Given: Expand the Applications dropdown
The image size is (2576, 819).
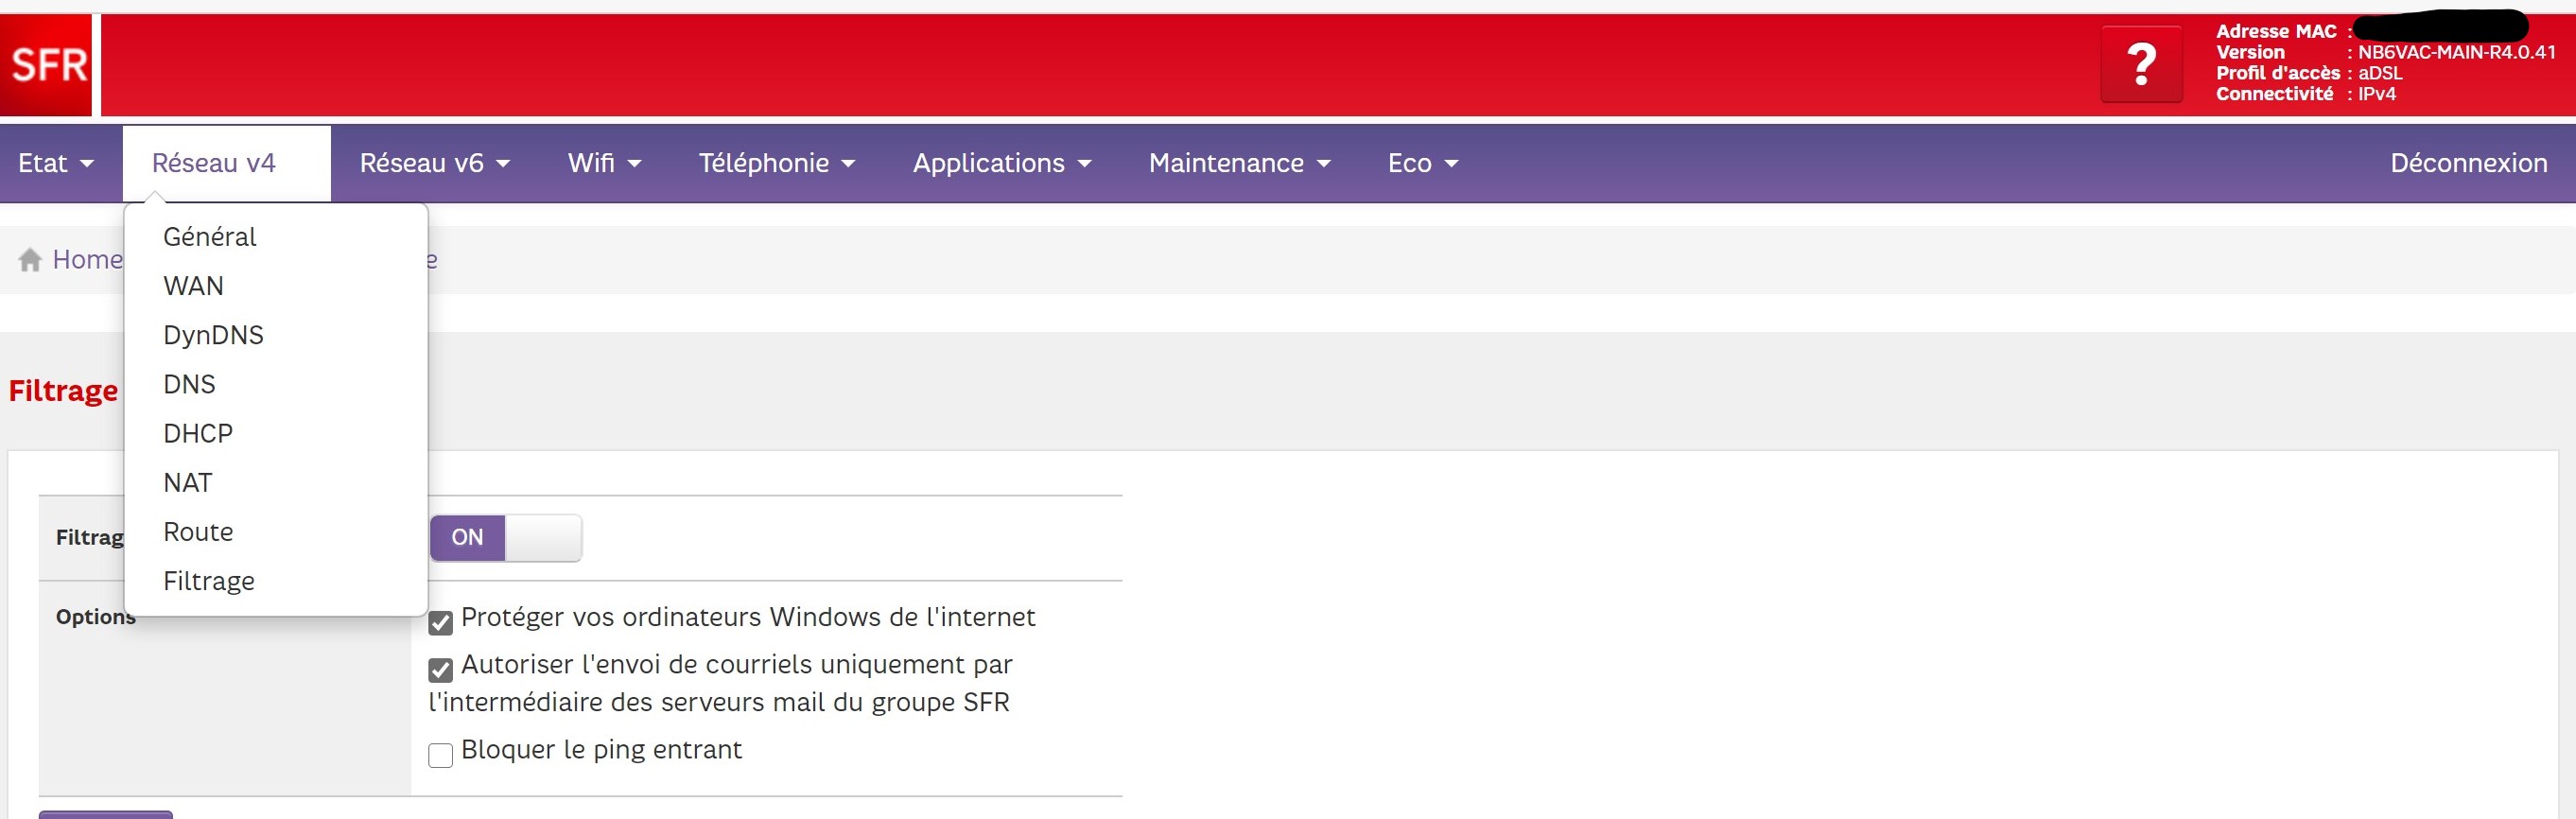Looking at the screenshot, I should 1001,163.
